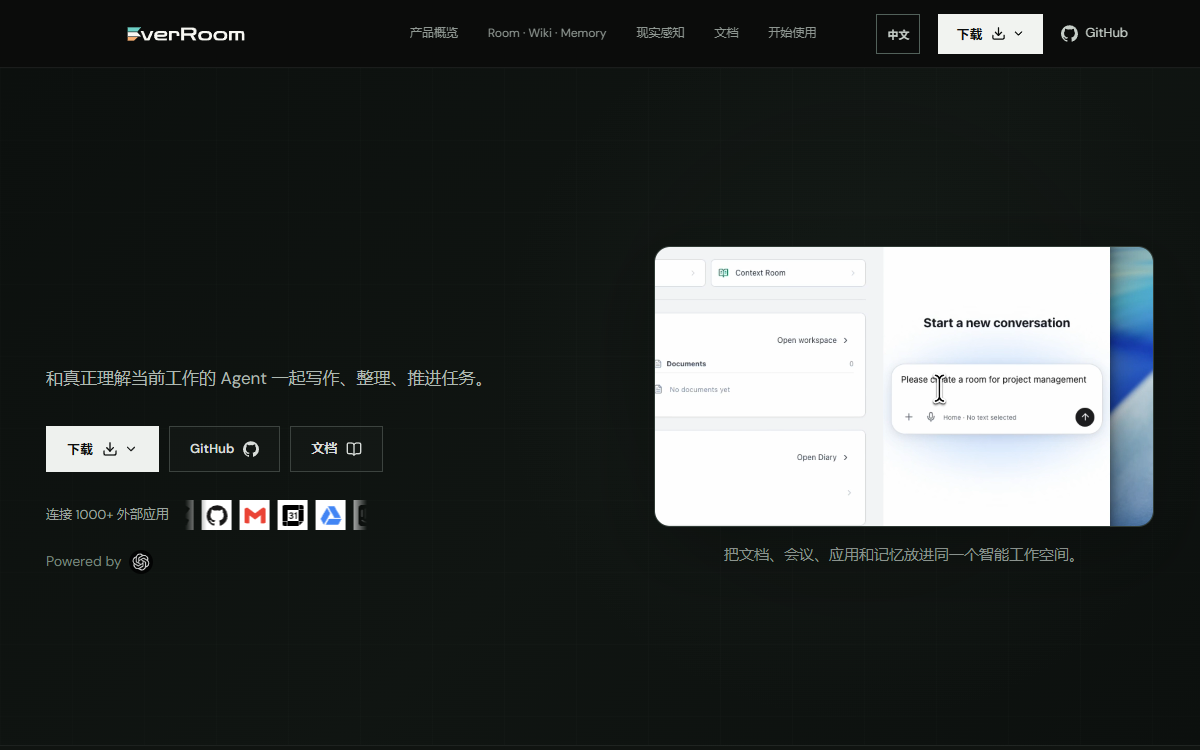Click the microphone icon in chat box
The height and width of the screenshot is (750, 1200).
pos(931,417)
